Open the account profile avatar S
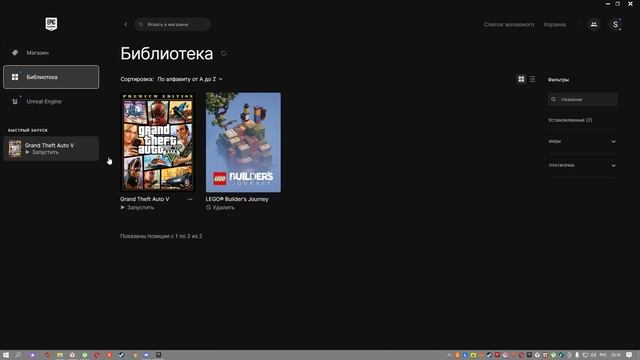This screenshot has width=640, height=360. pos(615,24)
